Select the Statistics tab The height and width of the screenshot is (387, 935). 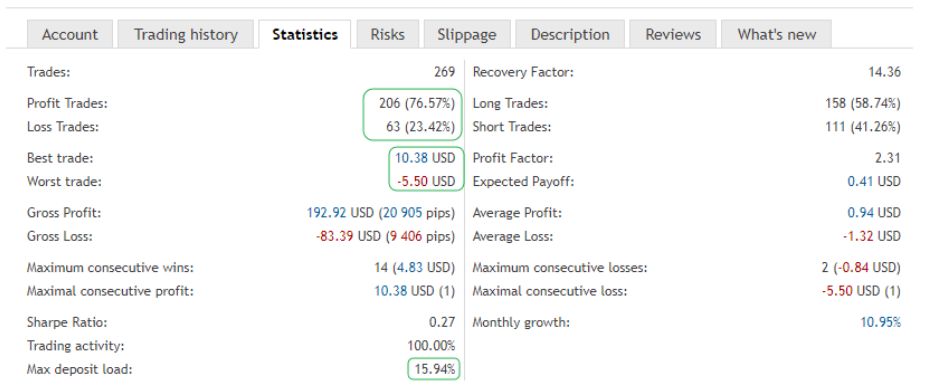click(x=305, y=35)
